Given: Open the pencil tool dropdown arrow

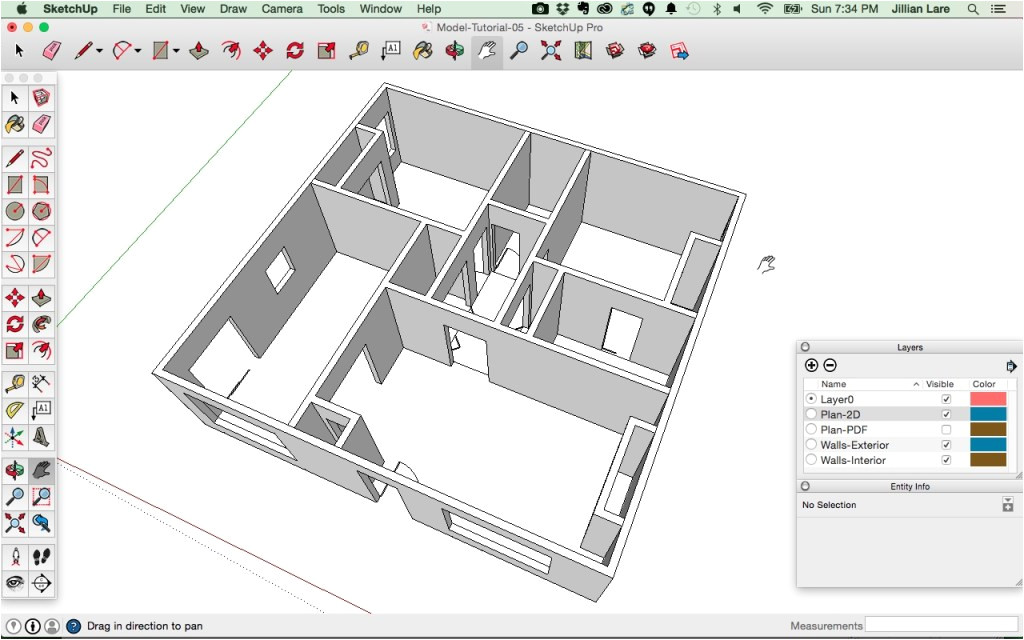Looking at the screenshot, I should coord(99,51).
